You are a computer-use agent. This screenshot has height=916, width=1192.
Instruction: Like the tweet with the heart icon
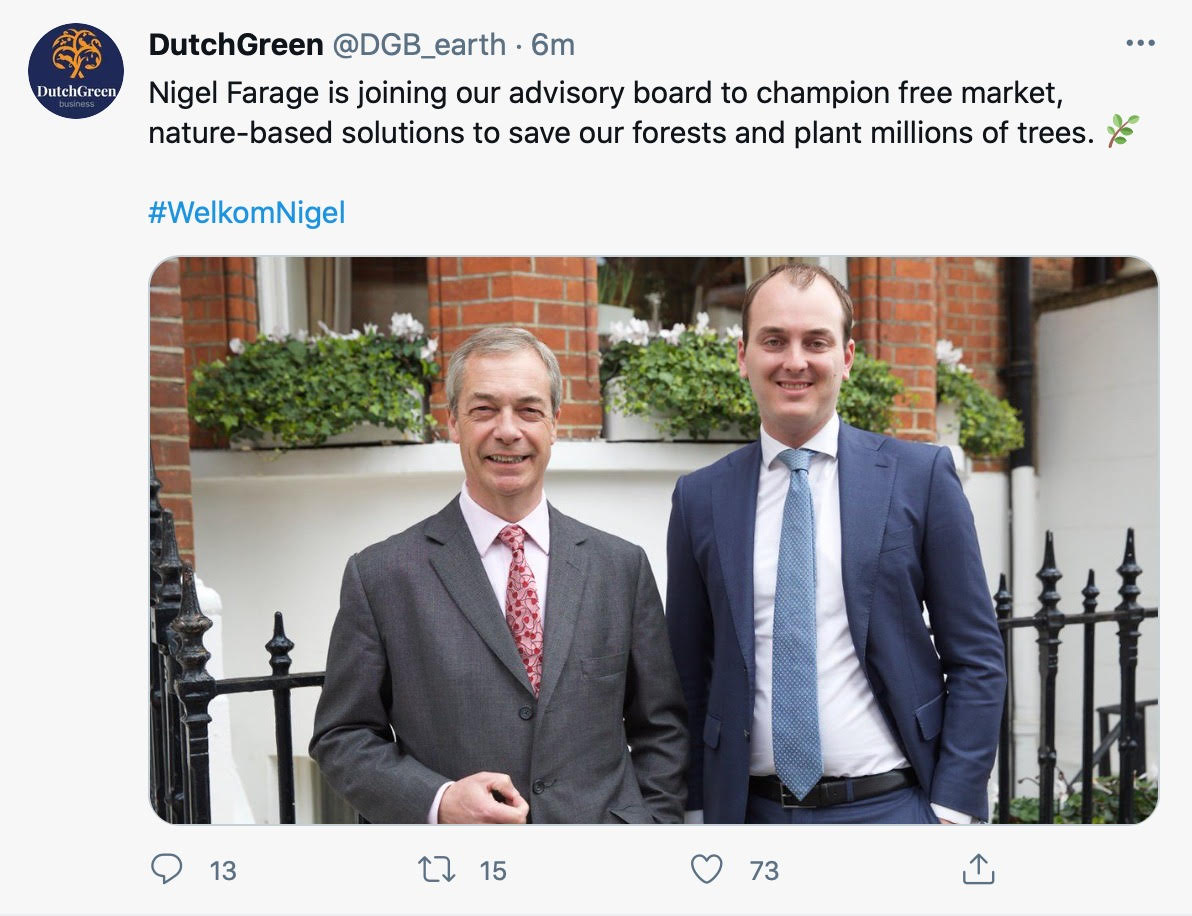coord(706,869)
